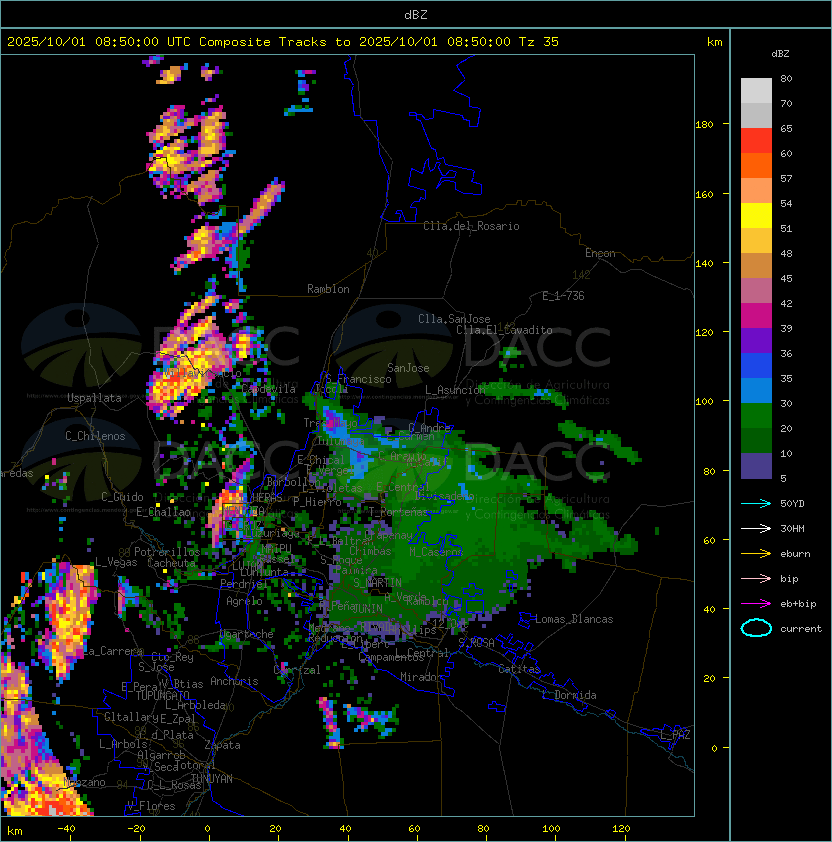Viewport: 832px width, 842px height.
Task: Click the 'Tz 35' threshold text in header
Action: (539, 42)
